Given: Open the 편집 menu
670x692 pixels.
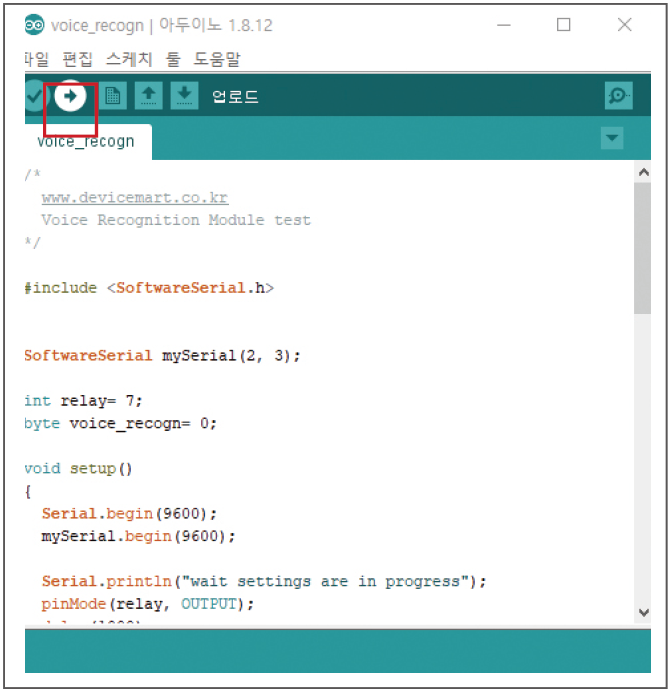Looking at the screenshot, I should click(x=78, y=59).
